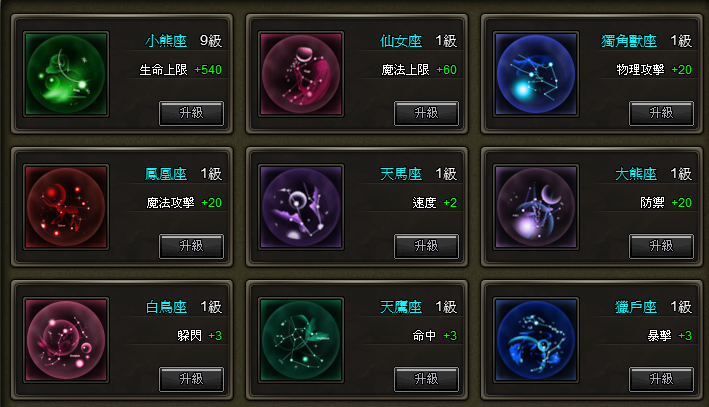This screenshot has width=709, height=407.
Task: Click the 小熊座 title label
Action: [166, 41]
